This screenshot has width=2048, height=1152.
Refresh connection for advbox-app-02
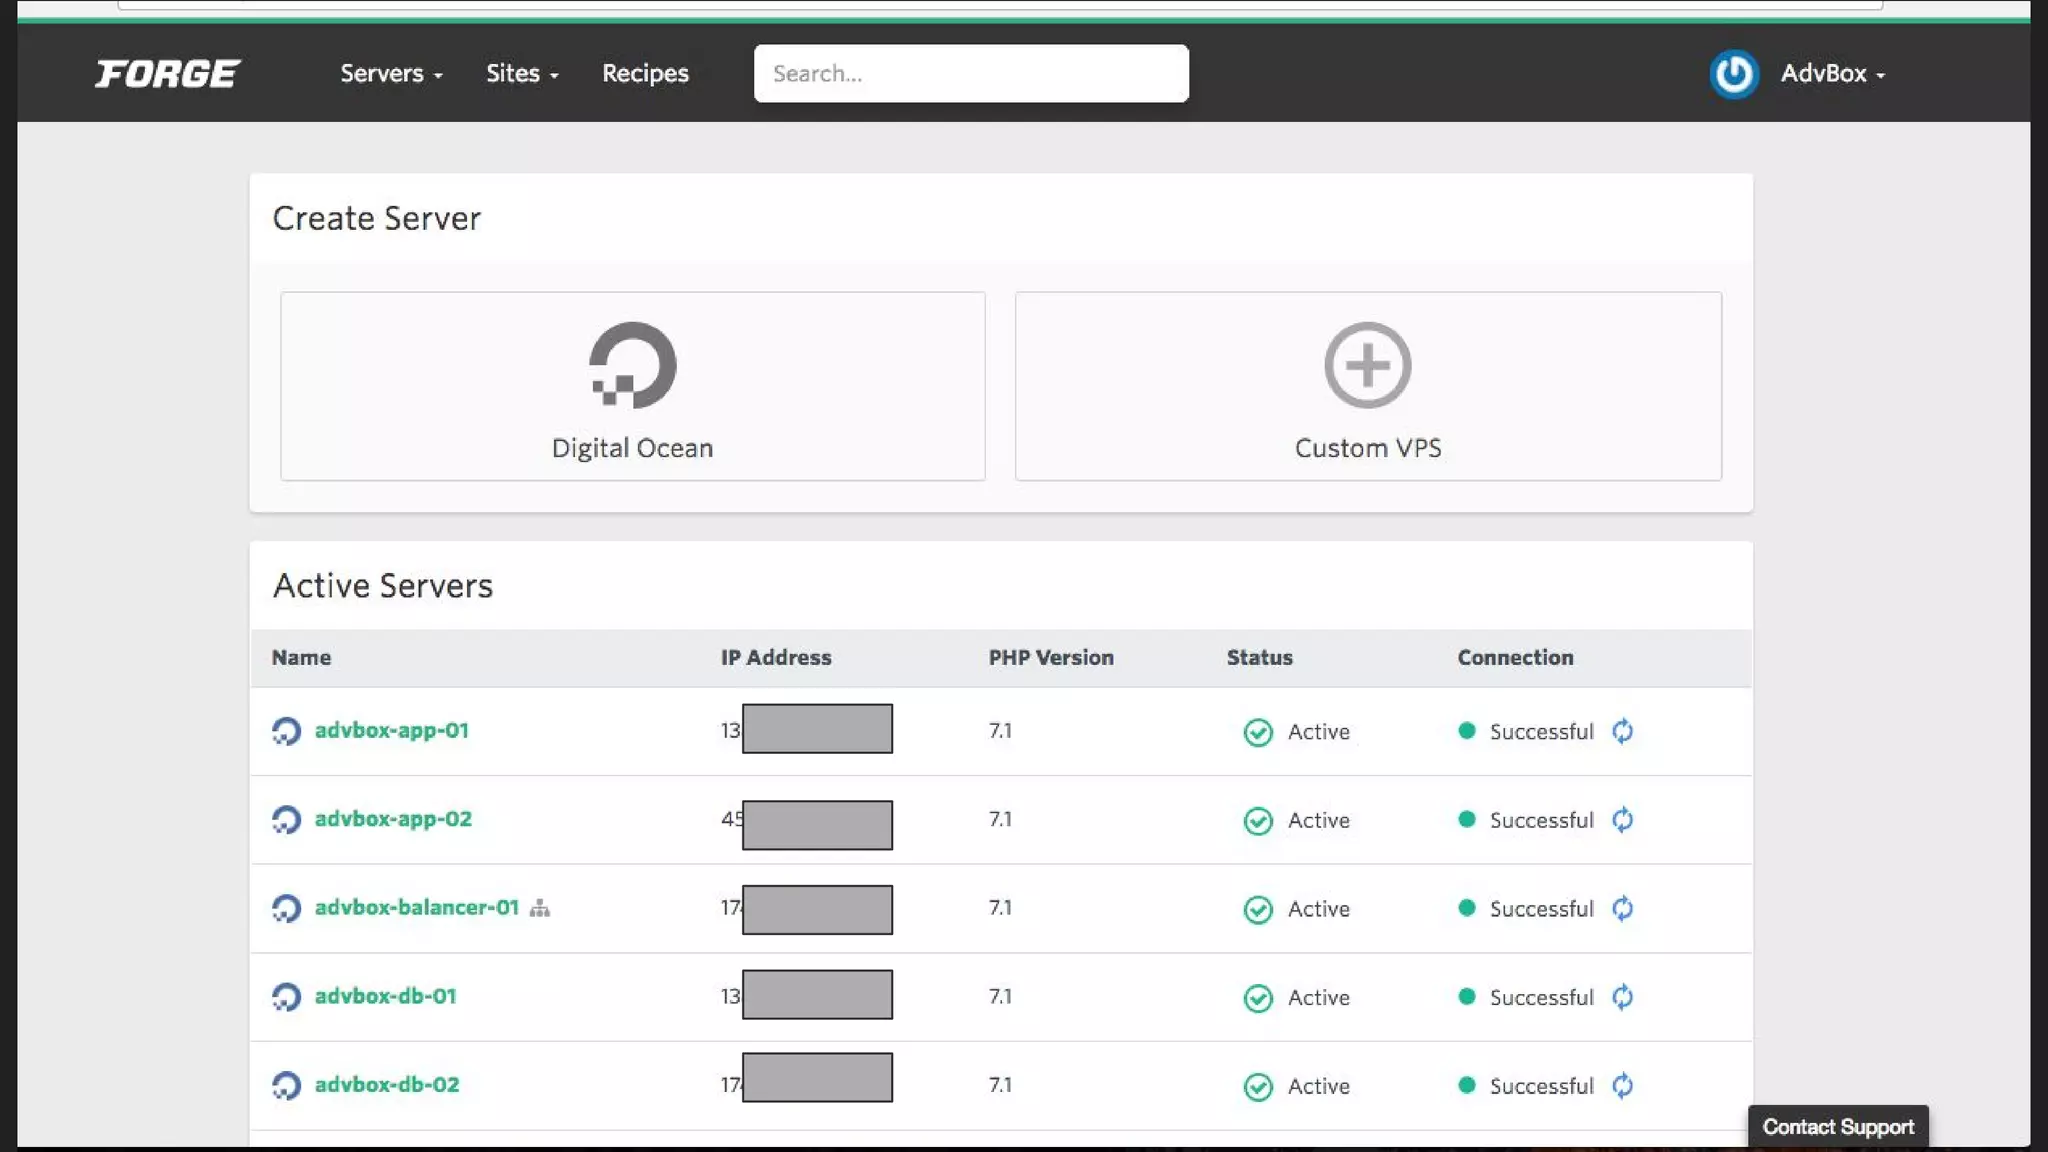[x=1622, y=820]
